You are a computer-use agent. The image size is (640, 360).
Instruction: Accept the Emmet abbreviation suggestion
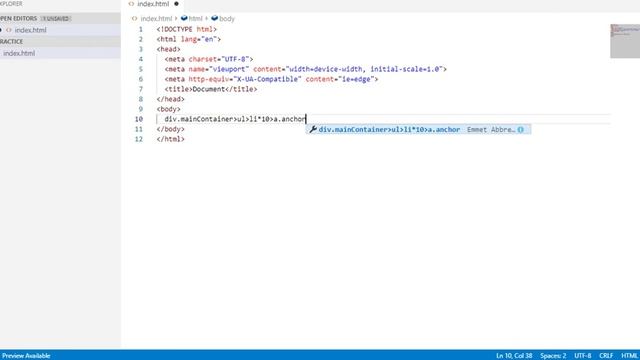tap(418, 130)
